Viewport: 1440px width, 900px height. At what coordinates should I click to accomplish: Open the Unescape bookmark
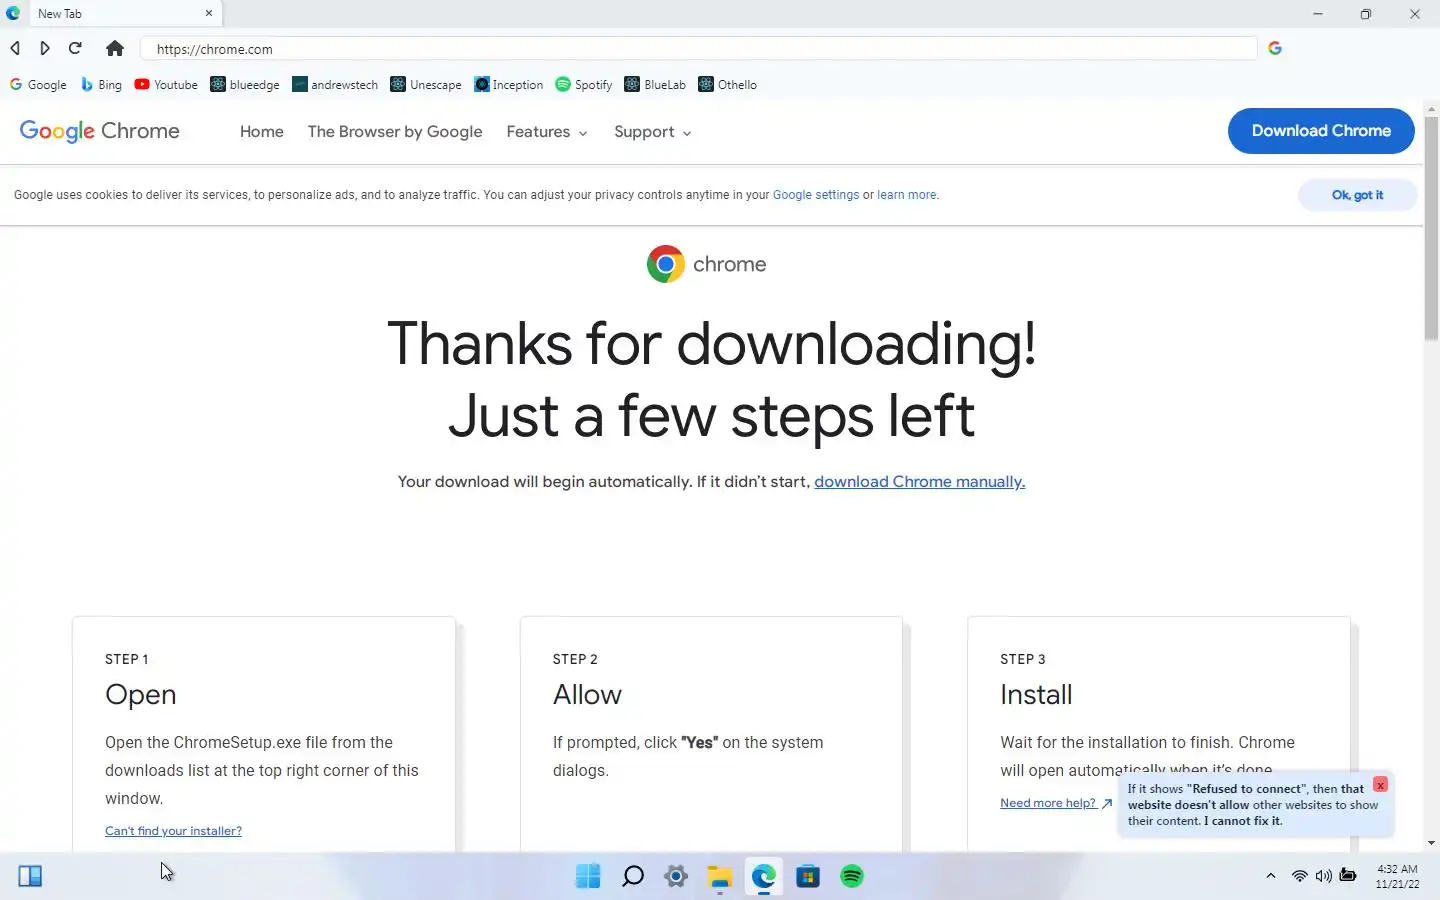426,85
